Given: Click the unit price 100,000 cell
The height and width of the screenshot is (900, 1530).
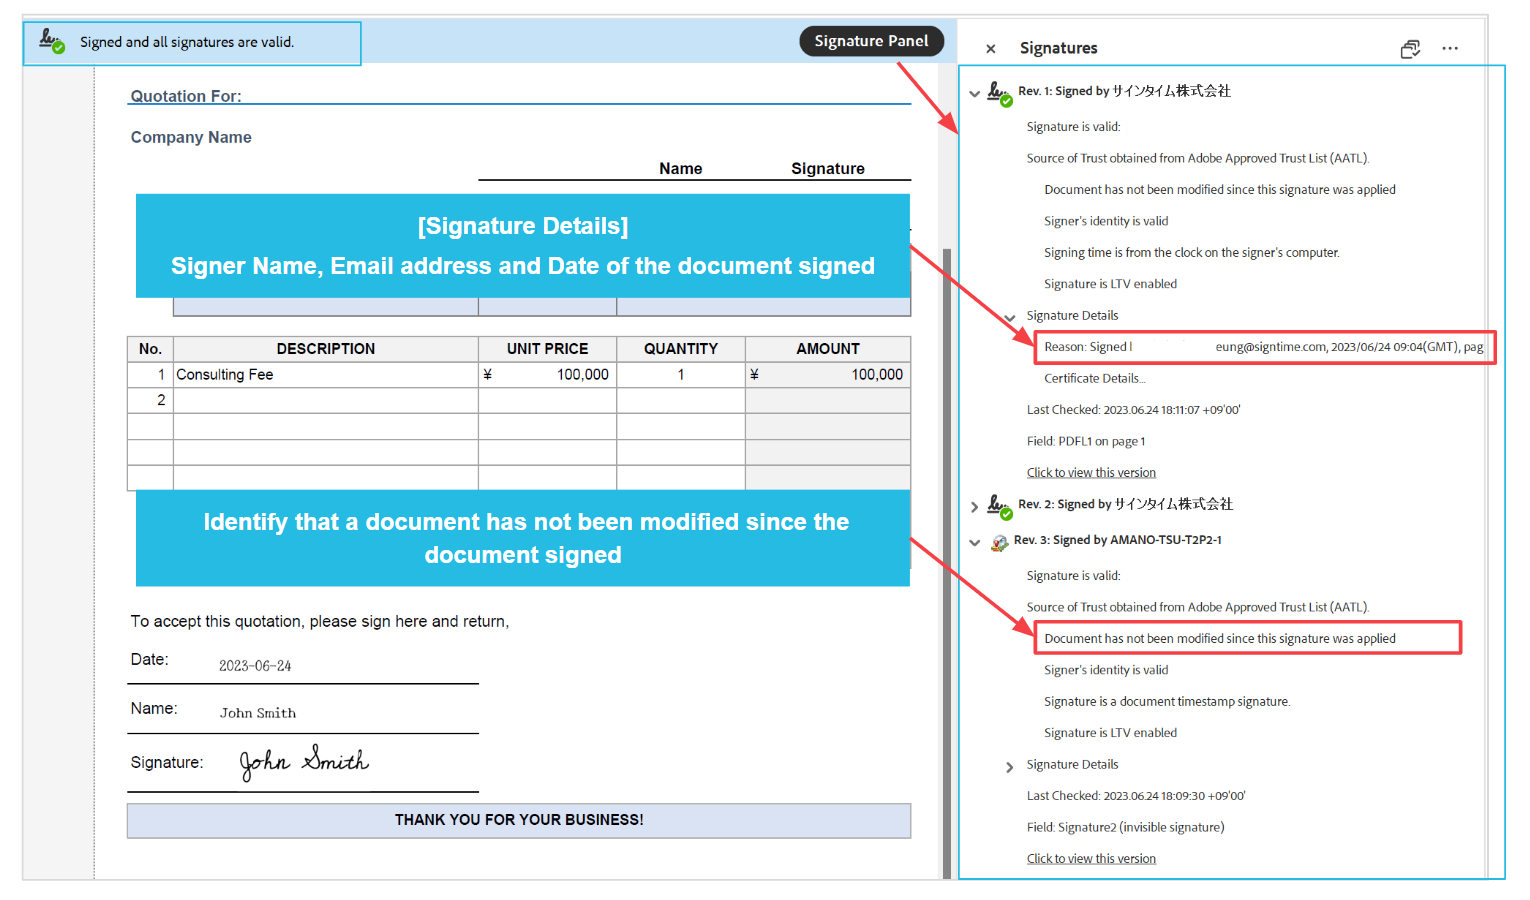Looking at the screenshot, I should click(547, 374).
